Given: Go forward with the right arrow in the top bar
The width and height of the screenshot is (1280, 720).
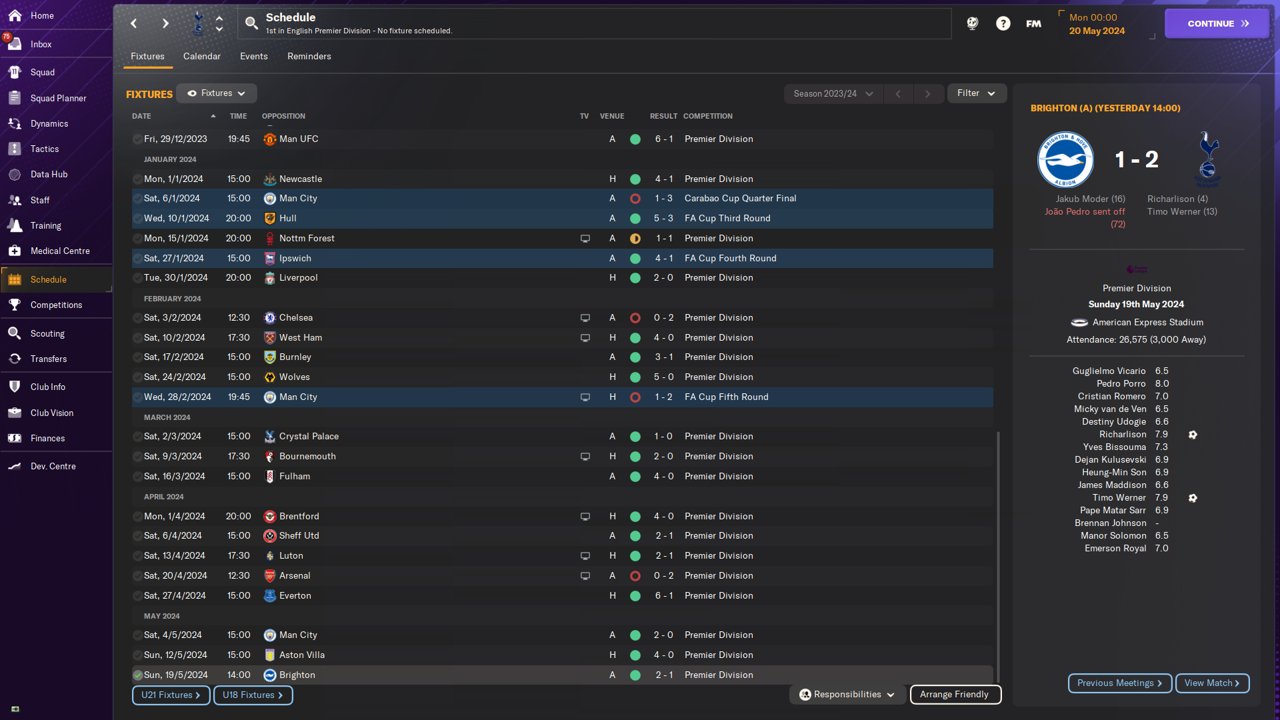Looking at the screenshot, I should [x=166, y=23].
